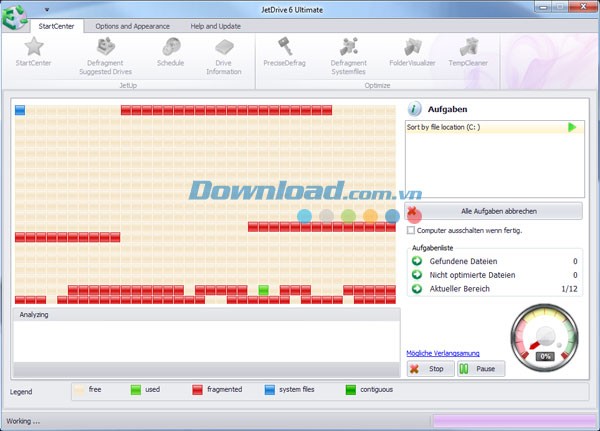Image resolution: width=600 pixels, height=431 pixels.
Task: Expand the Gefundene Dateien green arrow
Action: point(416,261)
